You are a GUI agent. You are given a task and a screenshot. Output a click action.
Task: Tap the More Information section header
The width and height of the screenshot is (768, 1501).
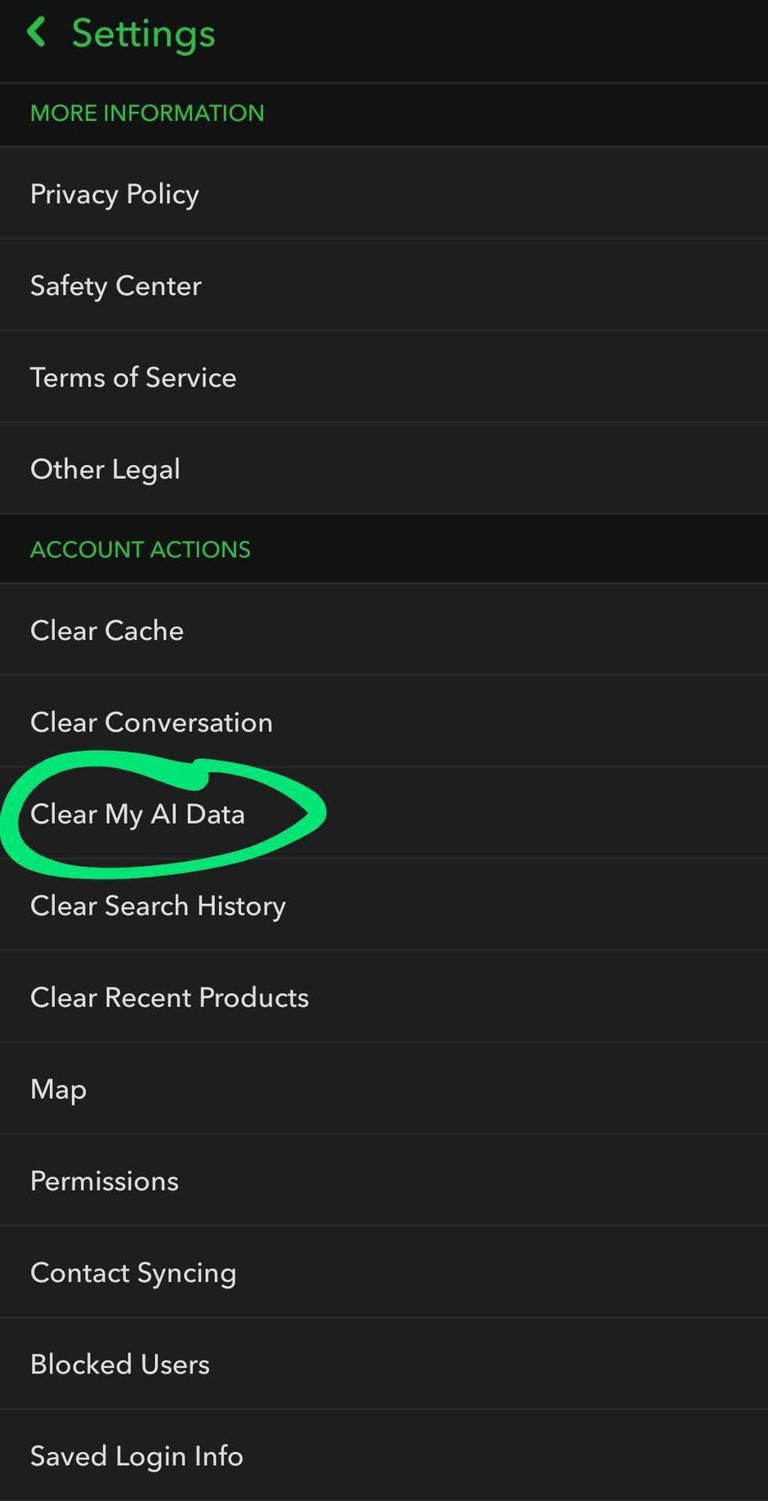(x=146, y=113)
